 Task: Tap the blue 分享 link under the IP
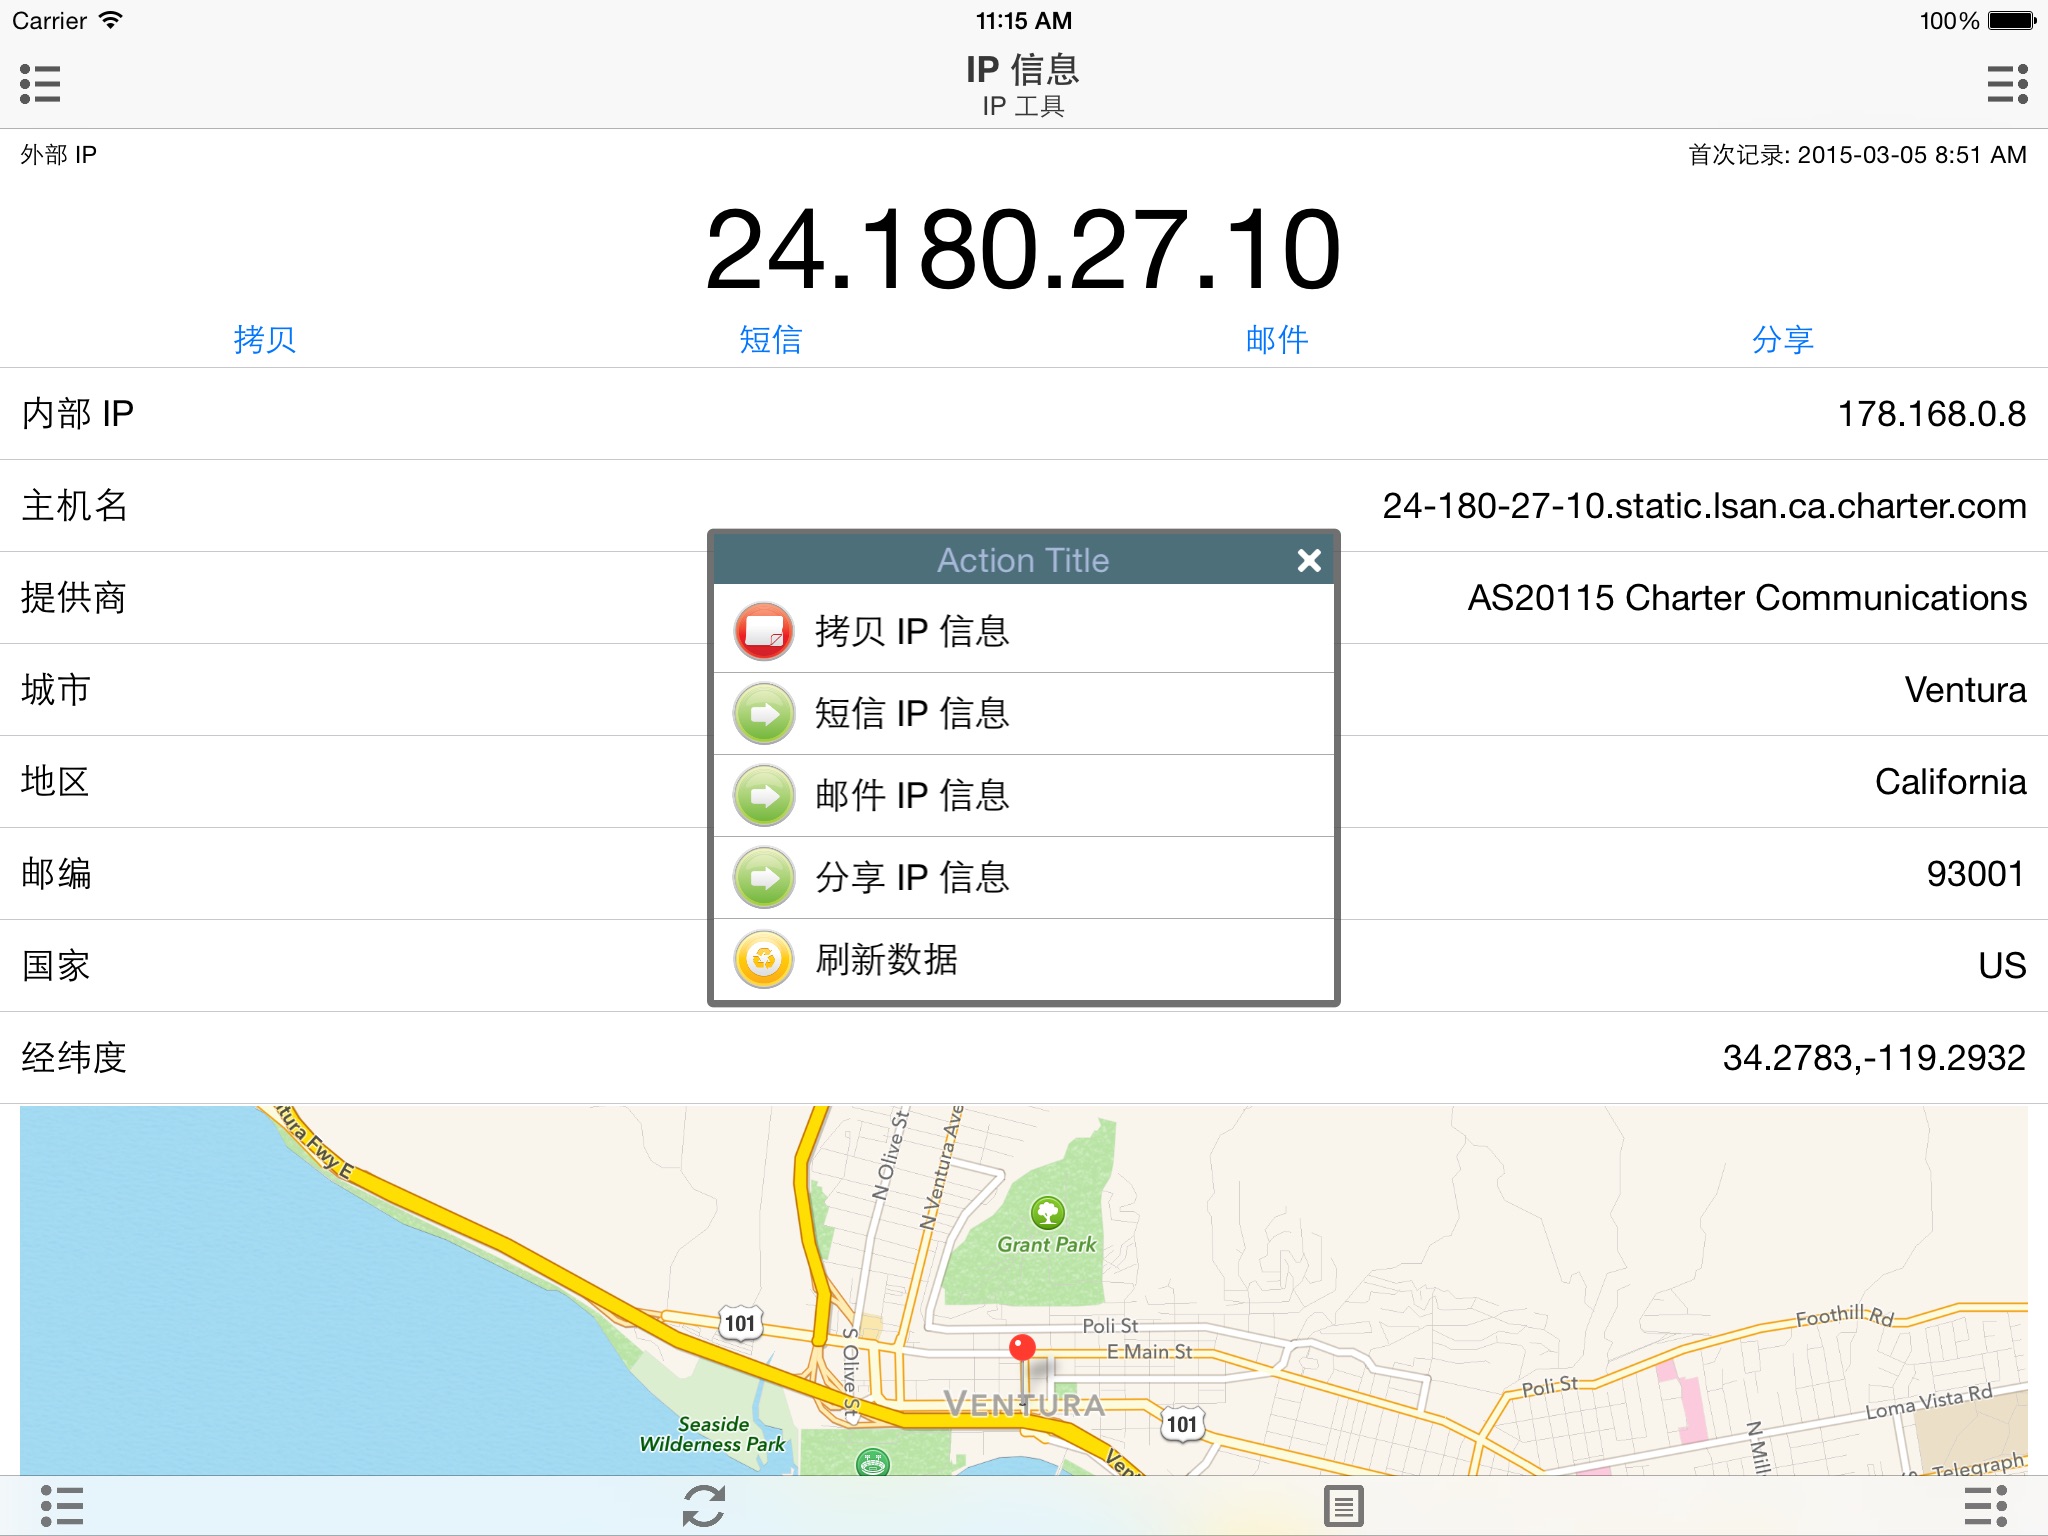[1782, 340]
